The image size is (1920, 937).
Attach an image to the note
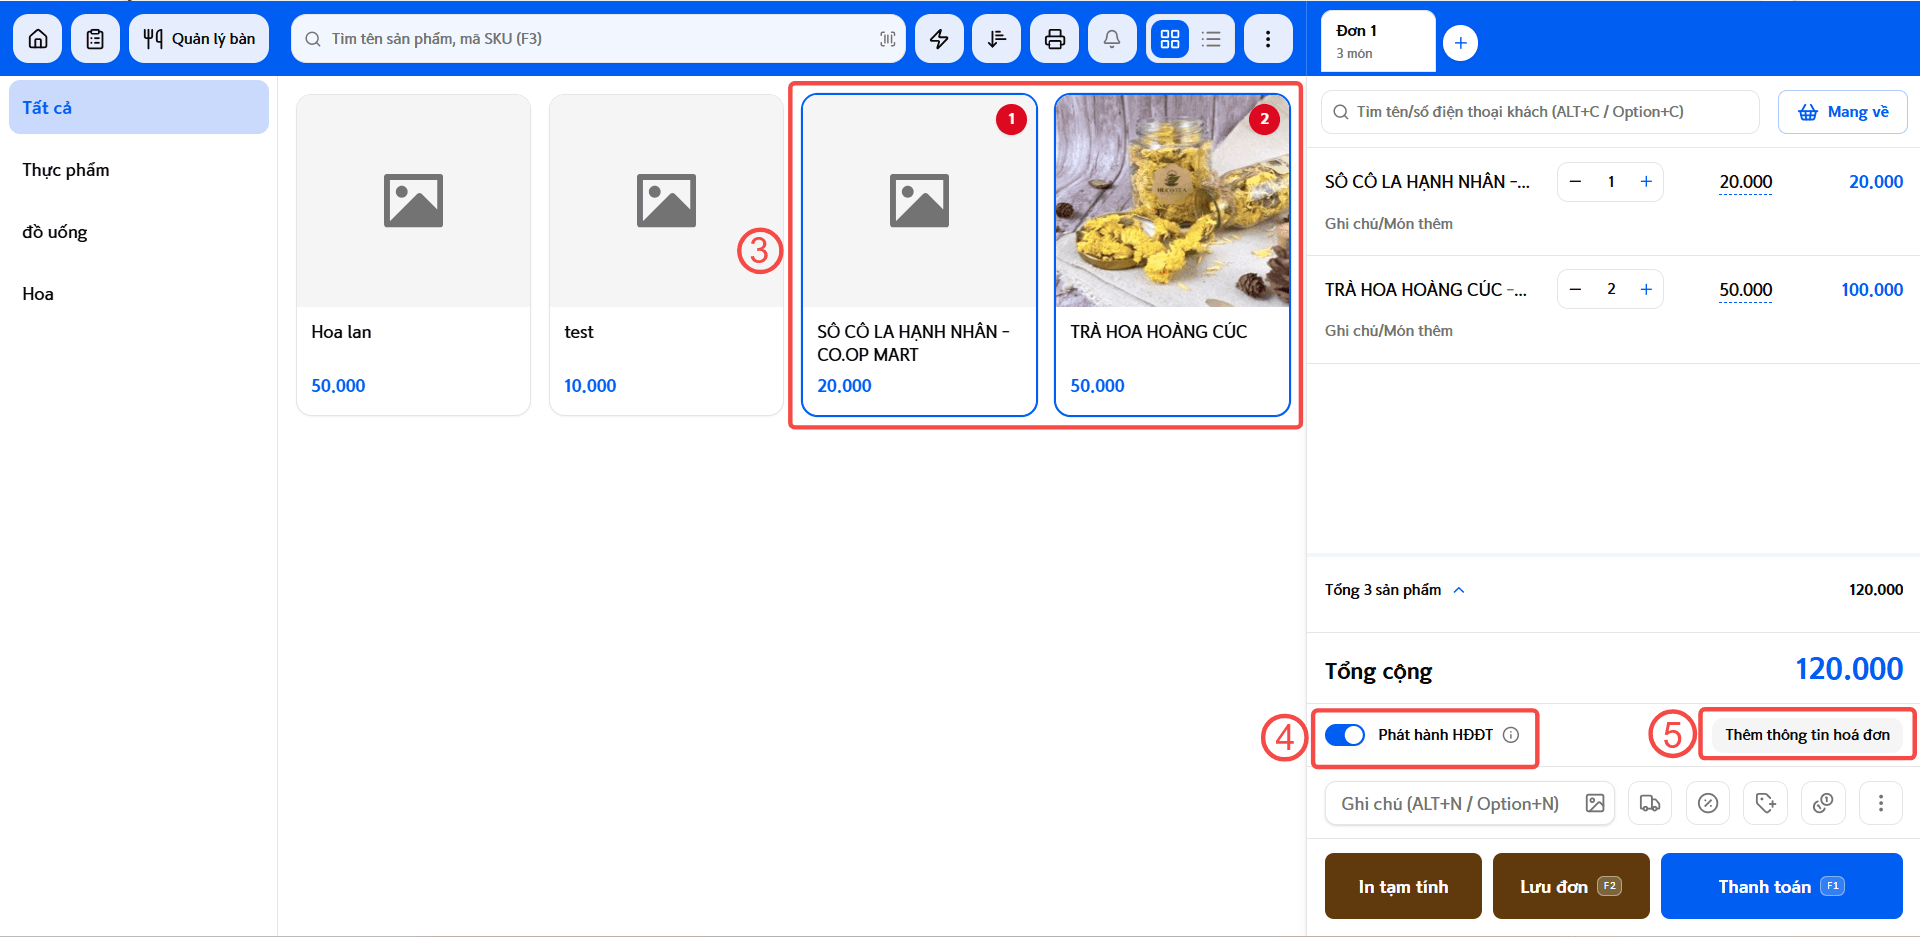click(x=1595, y=803)
